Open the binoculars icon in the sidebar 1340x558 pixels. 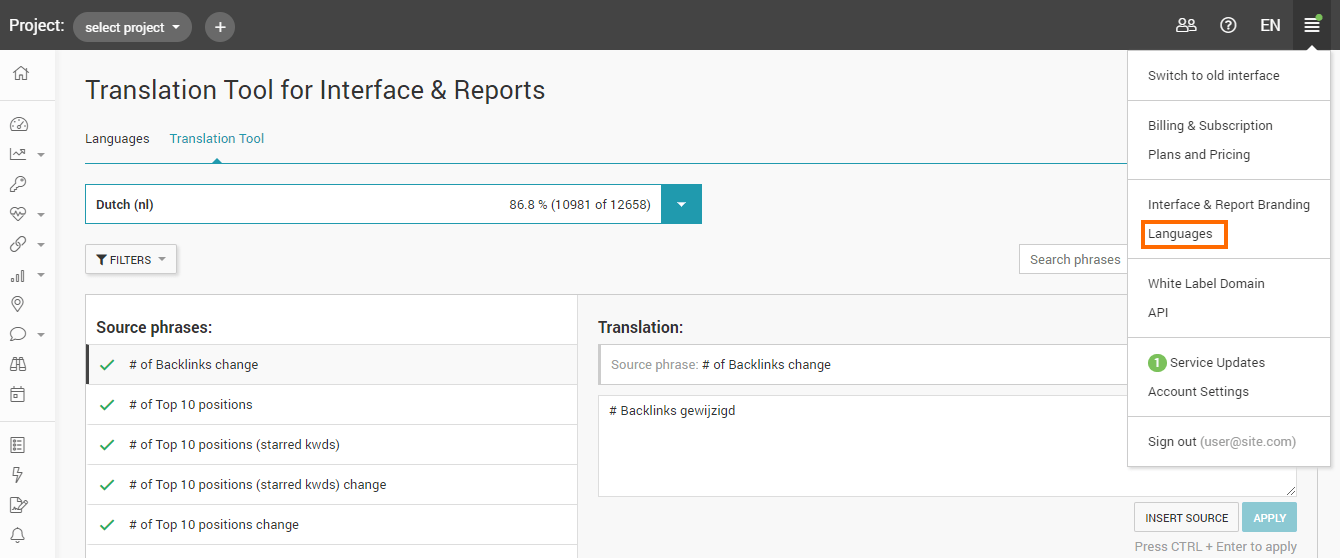(x=18, y=364)
